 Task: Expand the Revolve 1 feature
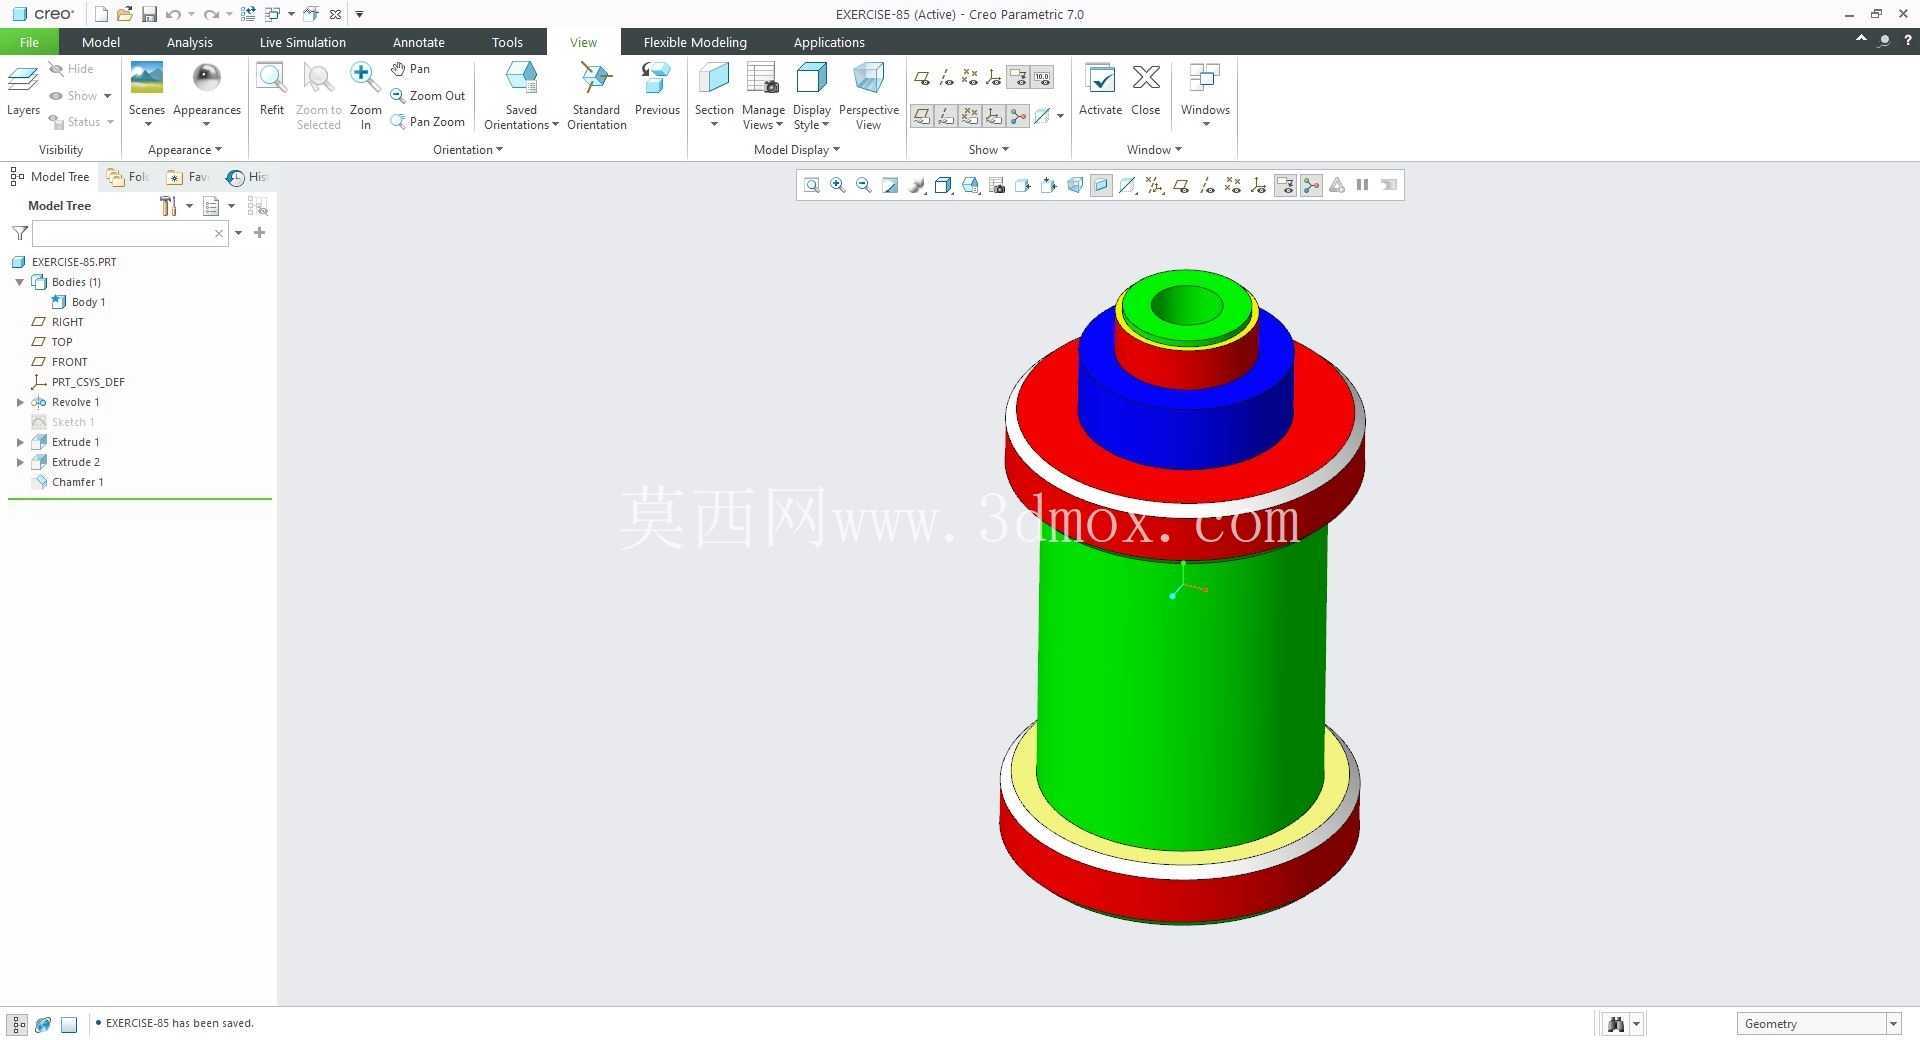pos(20,402)
